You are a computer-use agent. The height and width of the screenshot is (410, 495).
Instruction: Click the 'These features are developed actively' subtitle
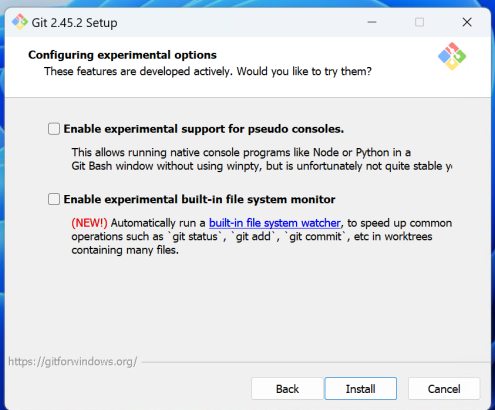[x=208, y=71]
